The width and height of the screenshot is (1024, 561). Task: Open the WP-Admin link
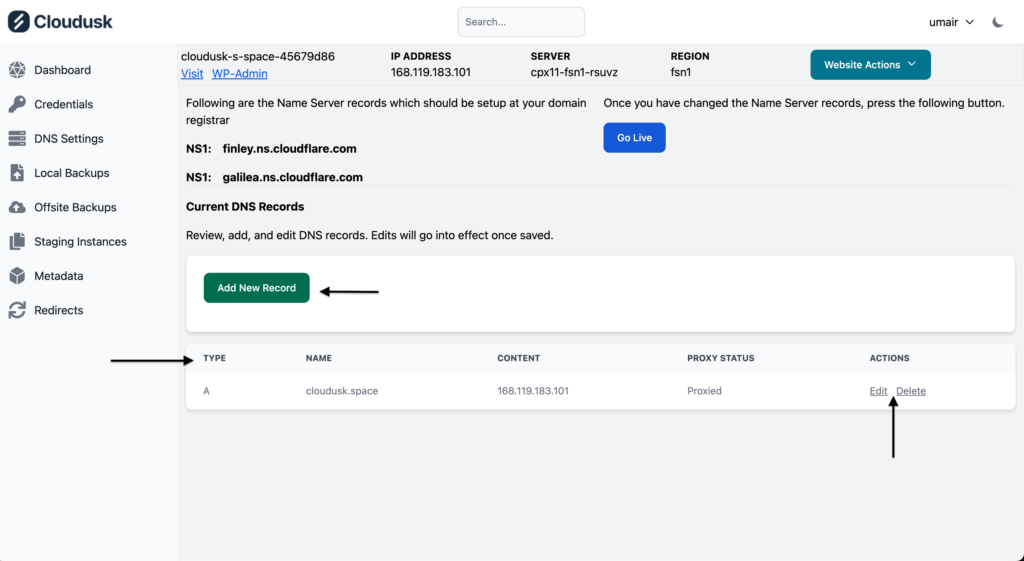239,74
